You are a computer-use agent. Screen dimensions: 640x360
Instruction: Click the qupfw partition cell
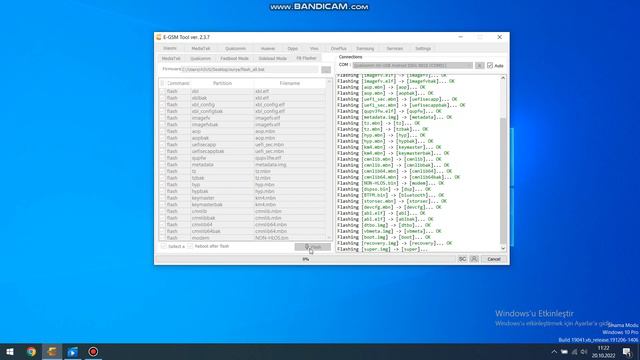coord(199,158)
